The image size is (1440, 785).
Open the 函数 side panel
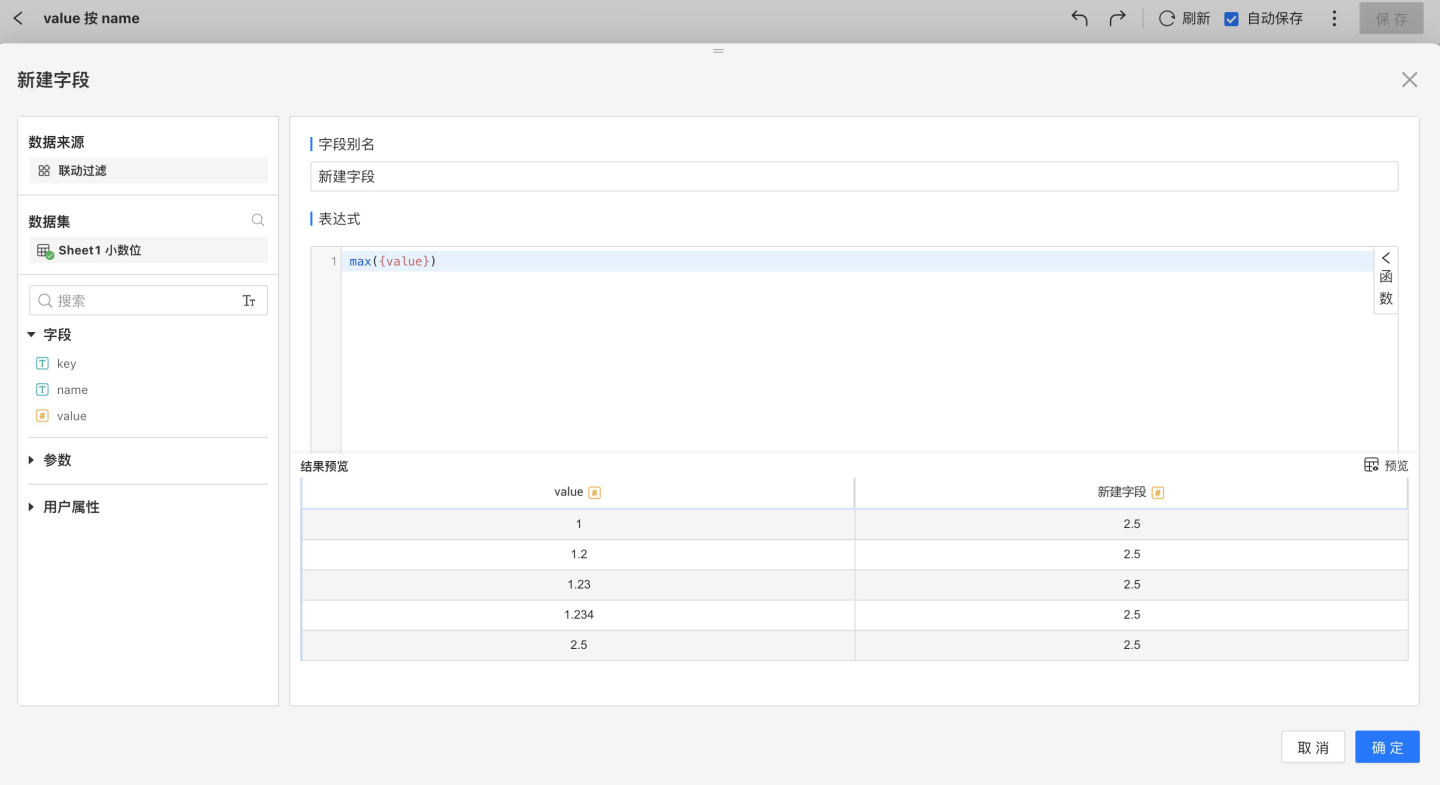pos(1386,280)
